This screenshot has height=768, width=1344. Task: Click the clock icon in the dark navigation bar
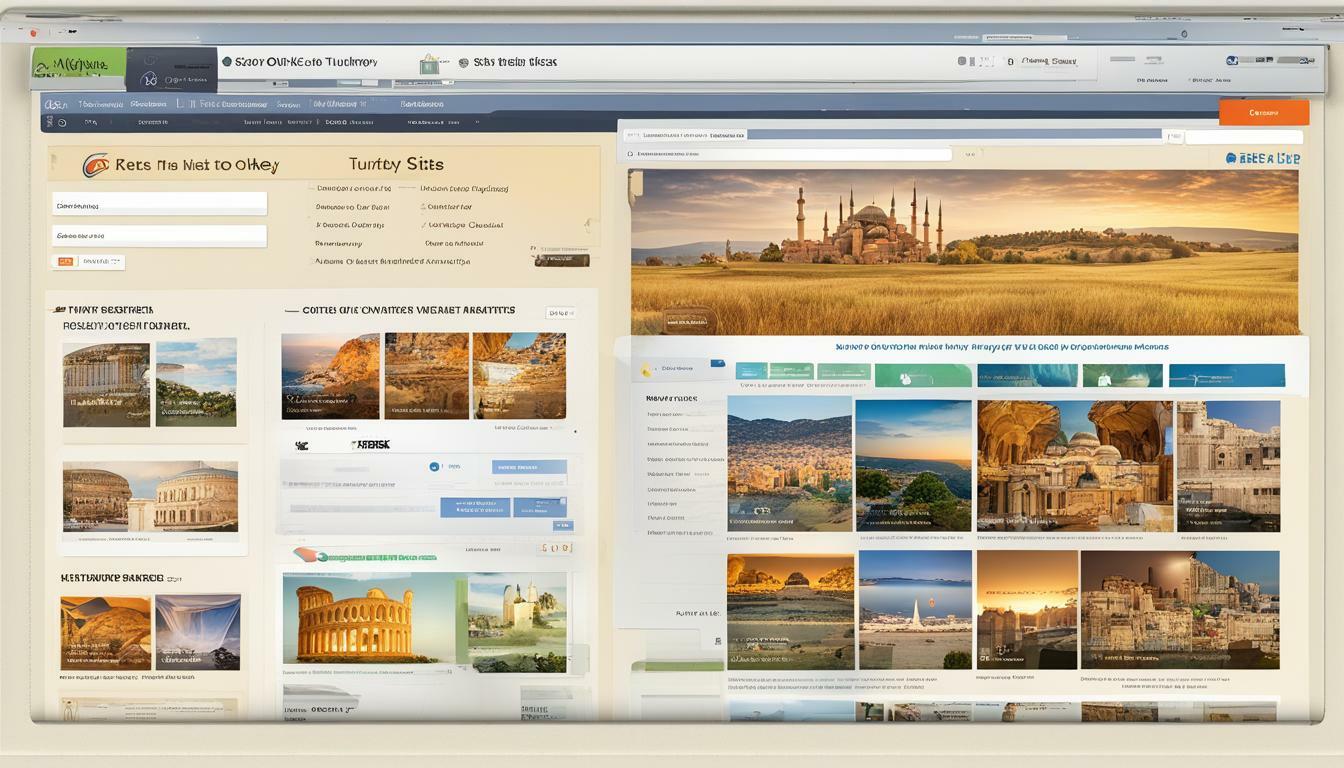click(62, 122)
